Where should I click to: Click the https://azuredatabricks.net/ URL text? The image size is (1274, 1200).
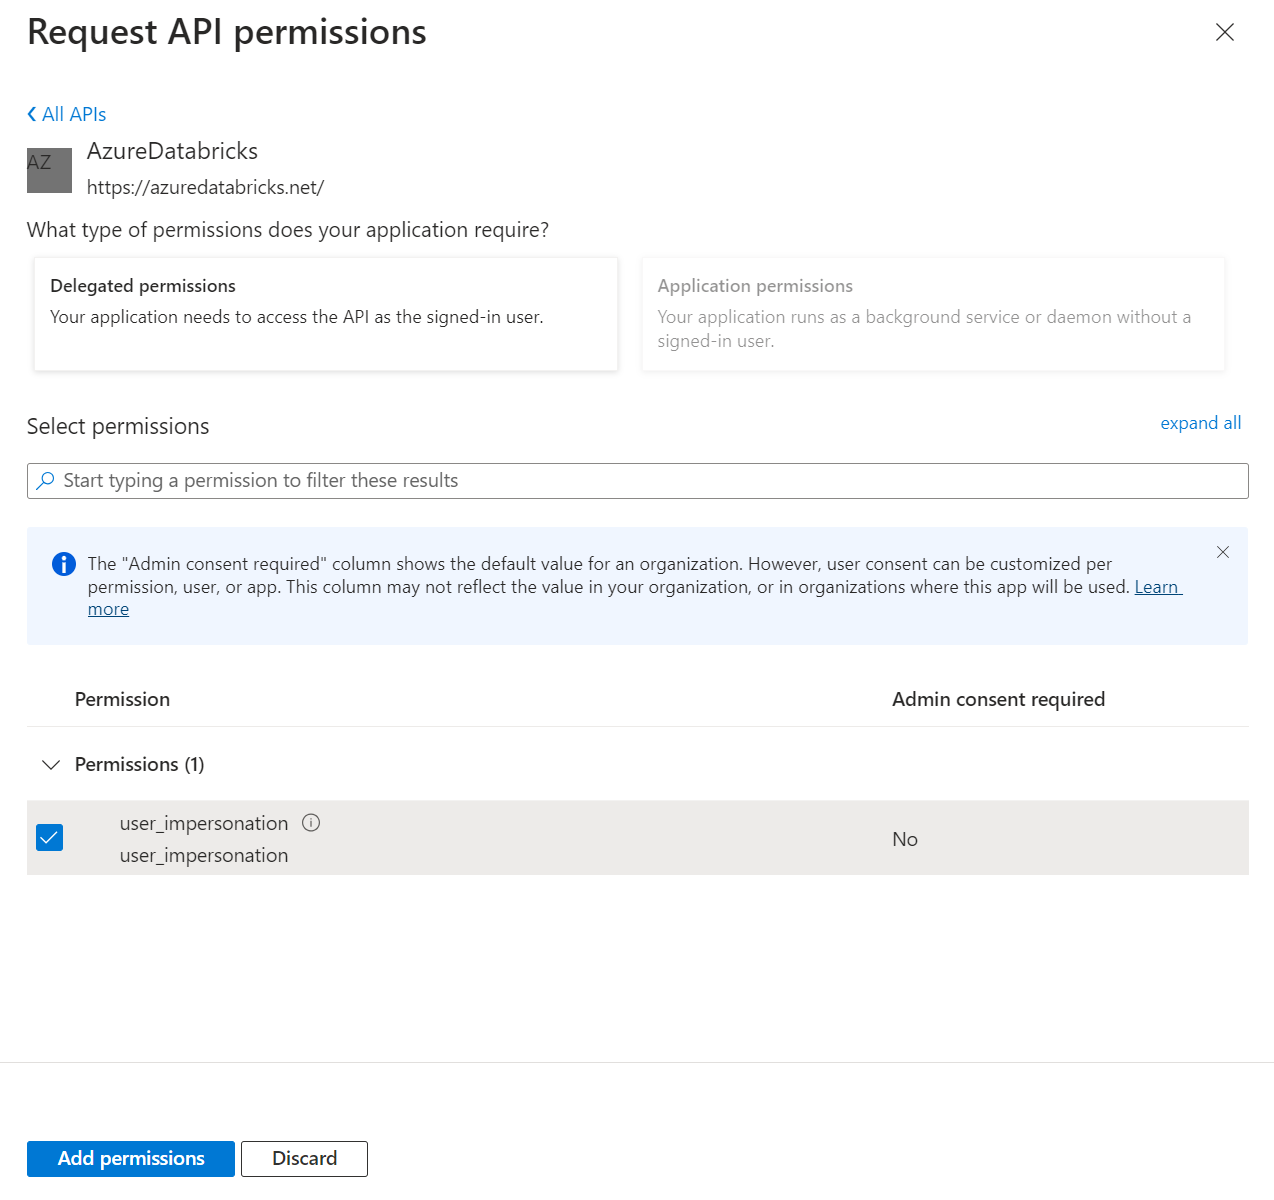(x=206, y=187)
